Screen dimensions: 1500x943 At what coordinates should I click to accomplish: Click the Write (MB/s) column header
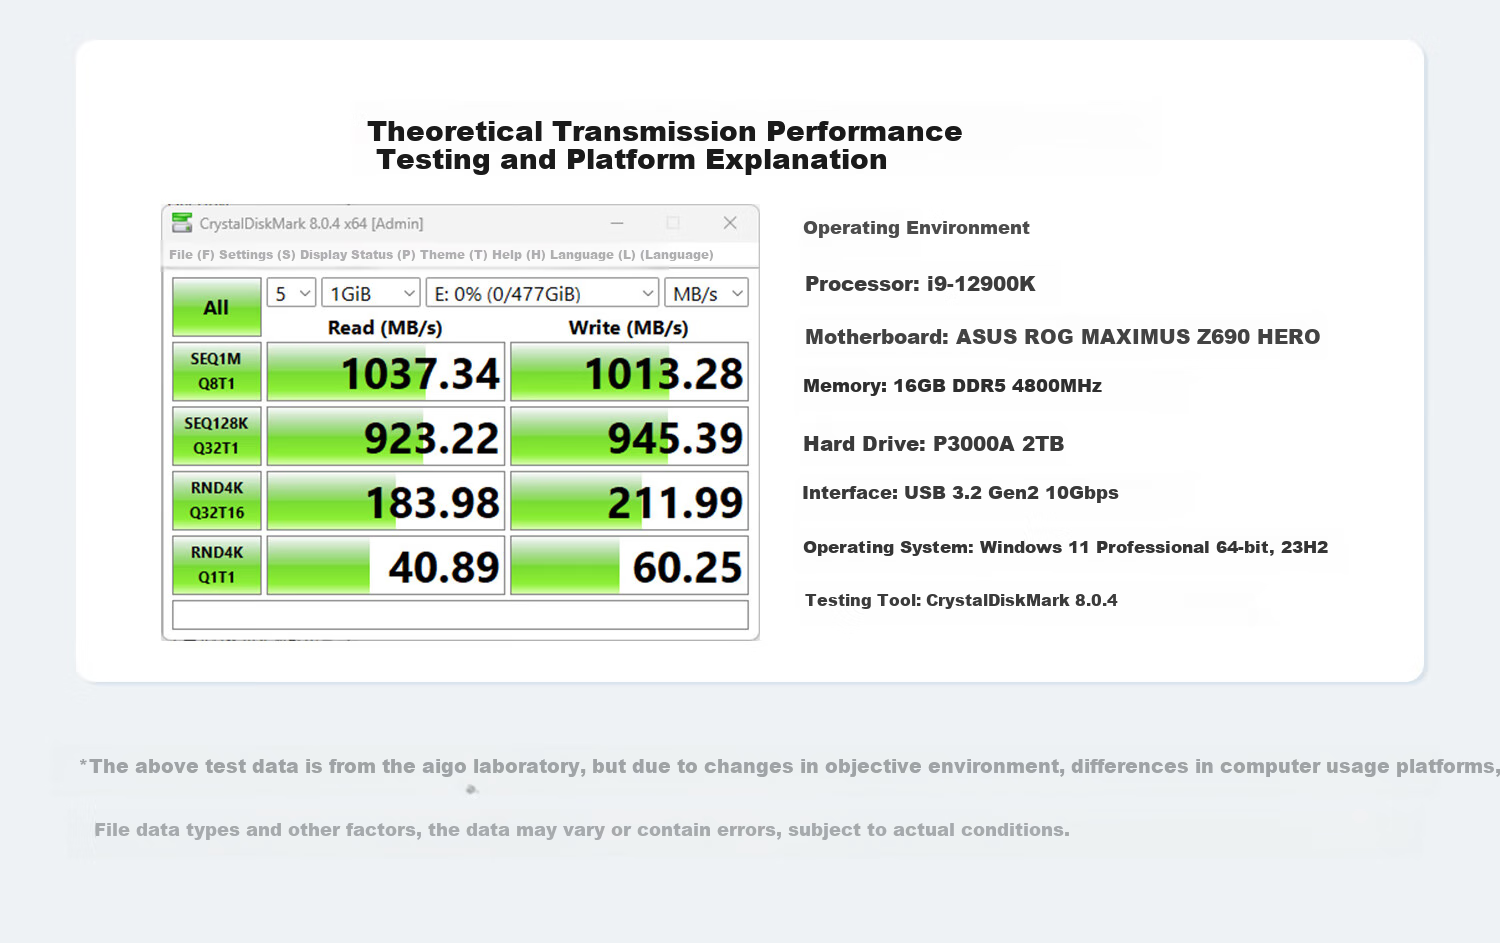(628, 328)
